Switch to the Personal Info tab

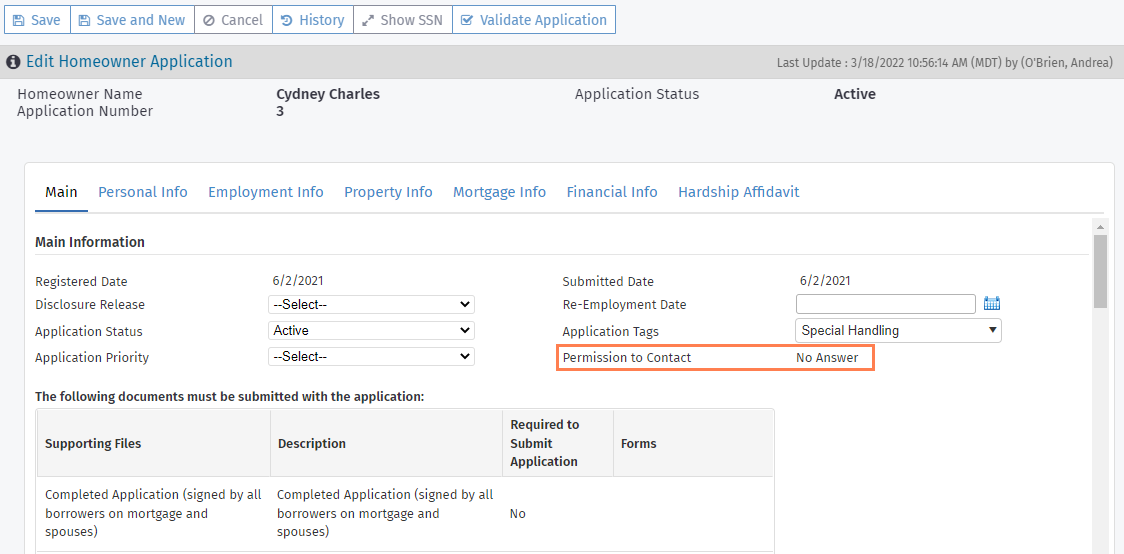[143, 192]
